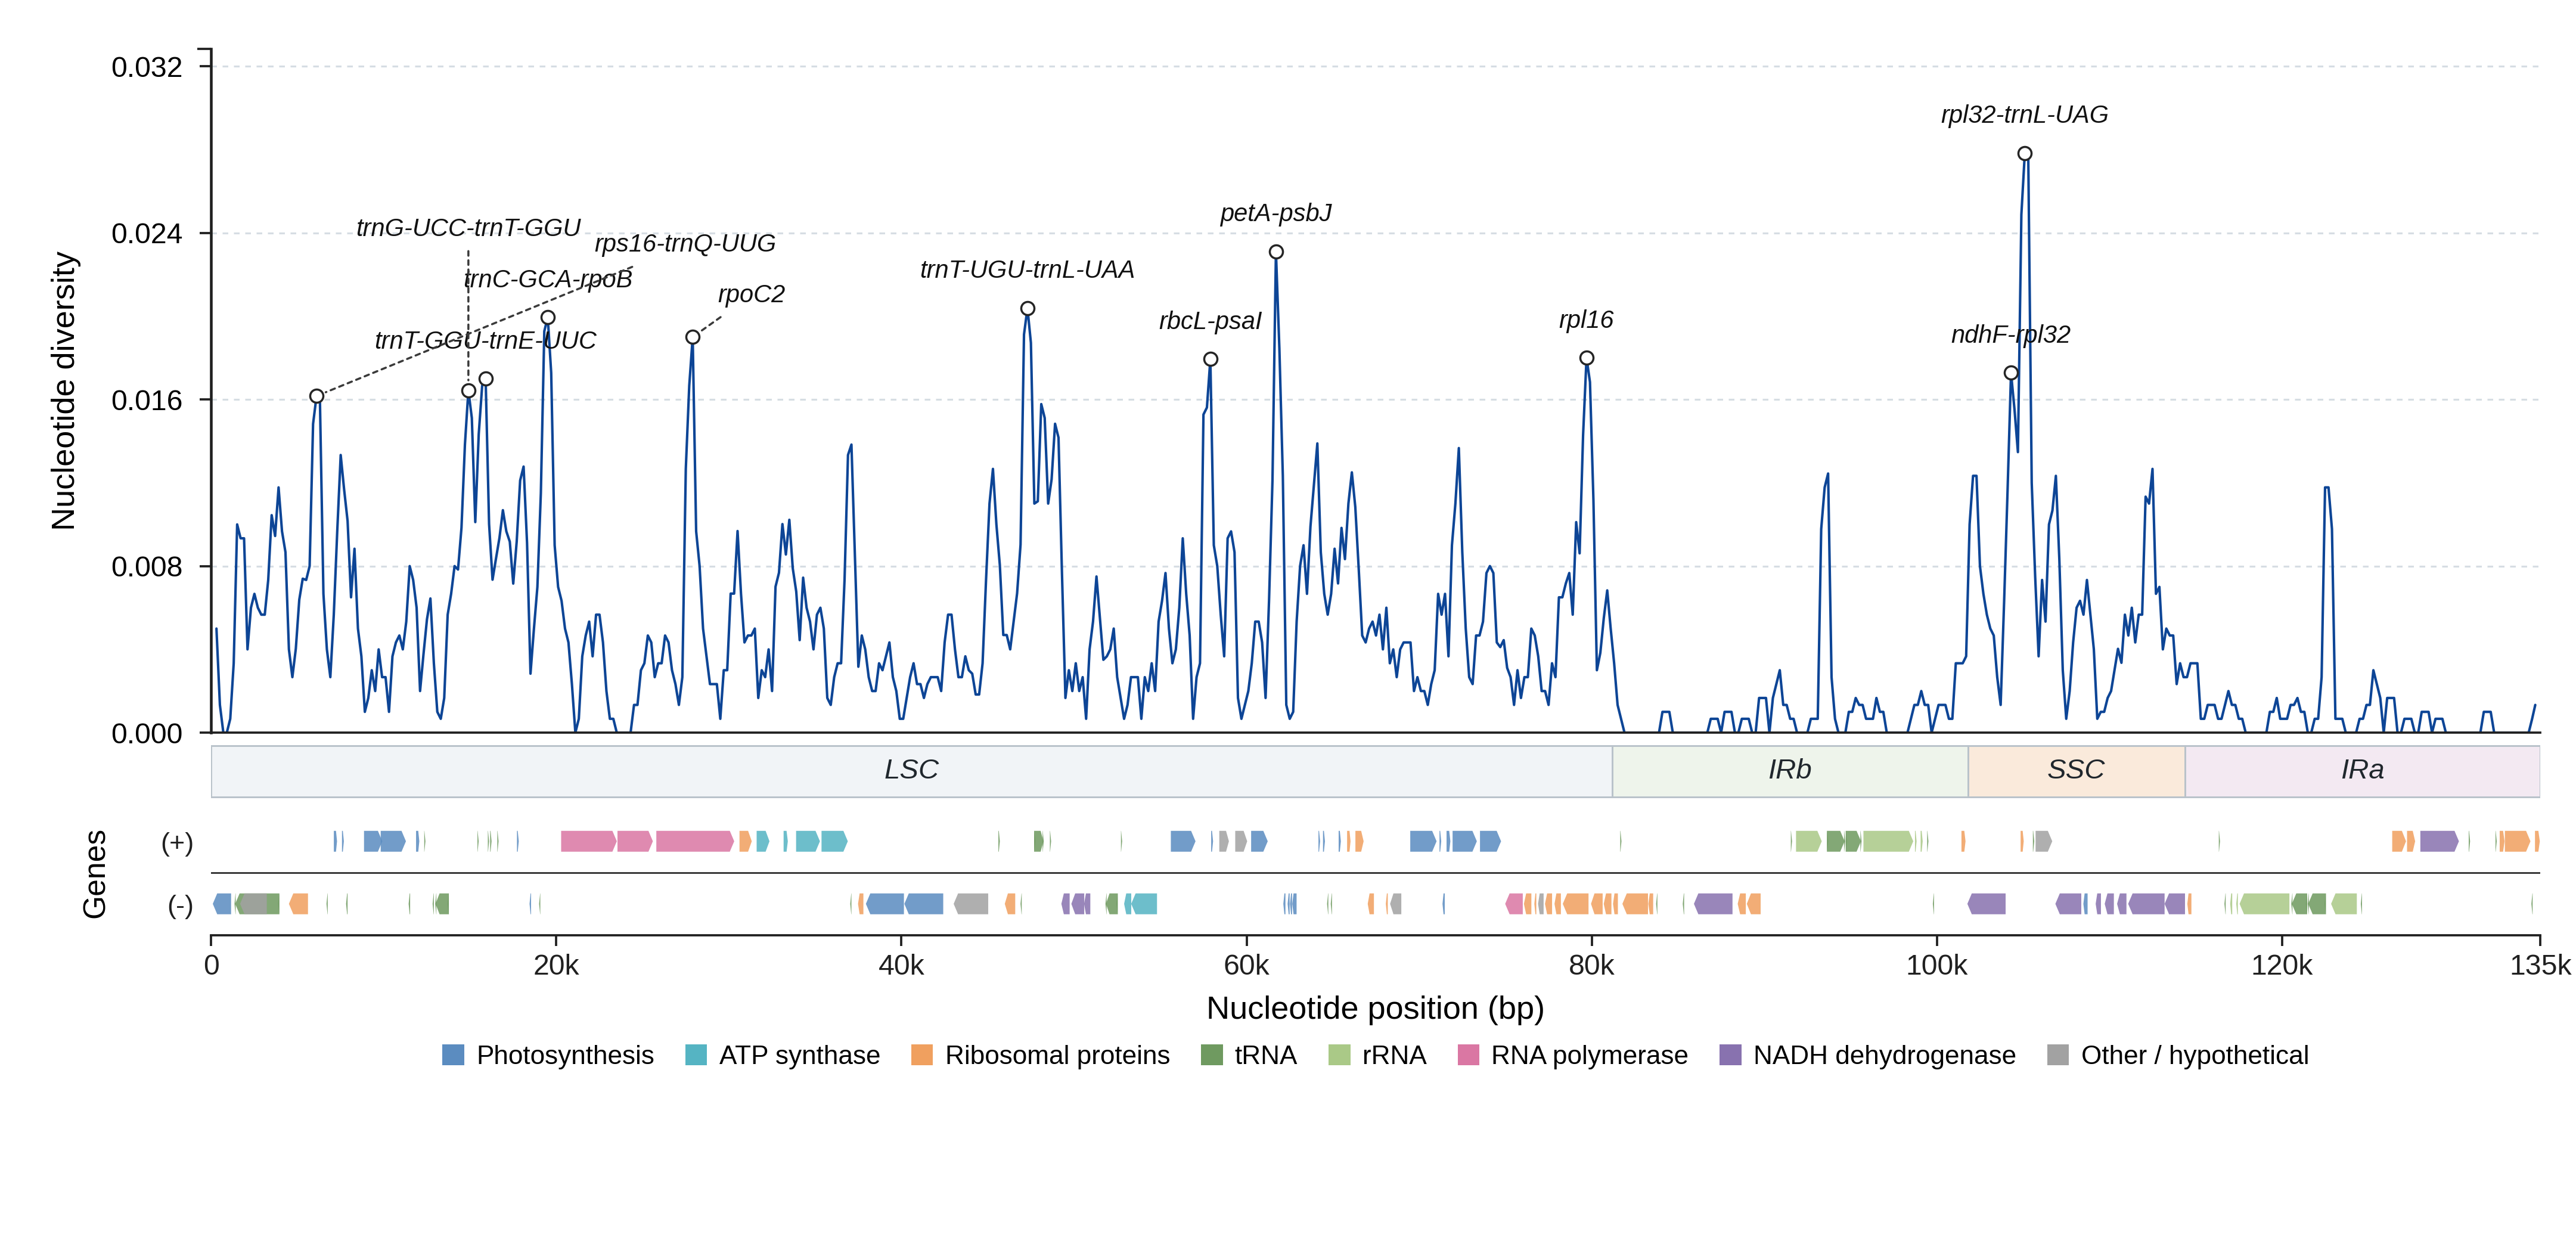This screenshot has height=1253, width=2576.
Task: Click the rps16-trnQ-UUG annotation label
Action: click(x=685, y=243)
